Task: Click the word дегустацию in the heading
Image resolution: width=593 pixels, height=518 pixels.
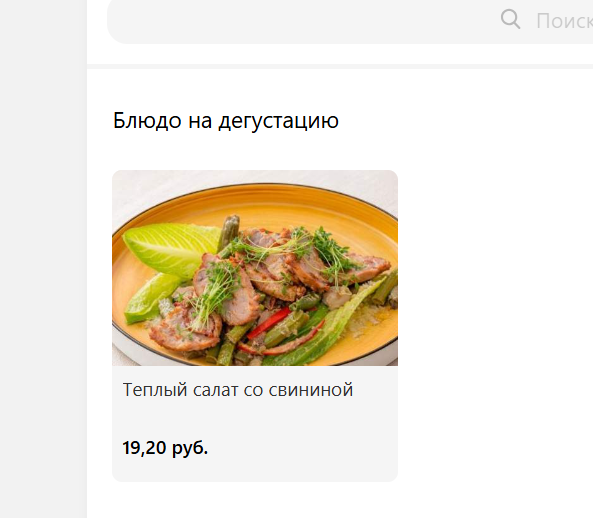Action: click(278, 121)
